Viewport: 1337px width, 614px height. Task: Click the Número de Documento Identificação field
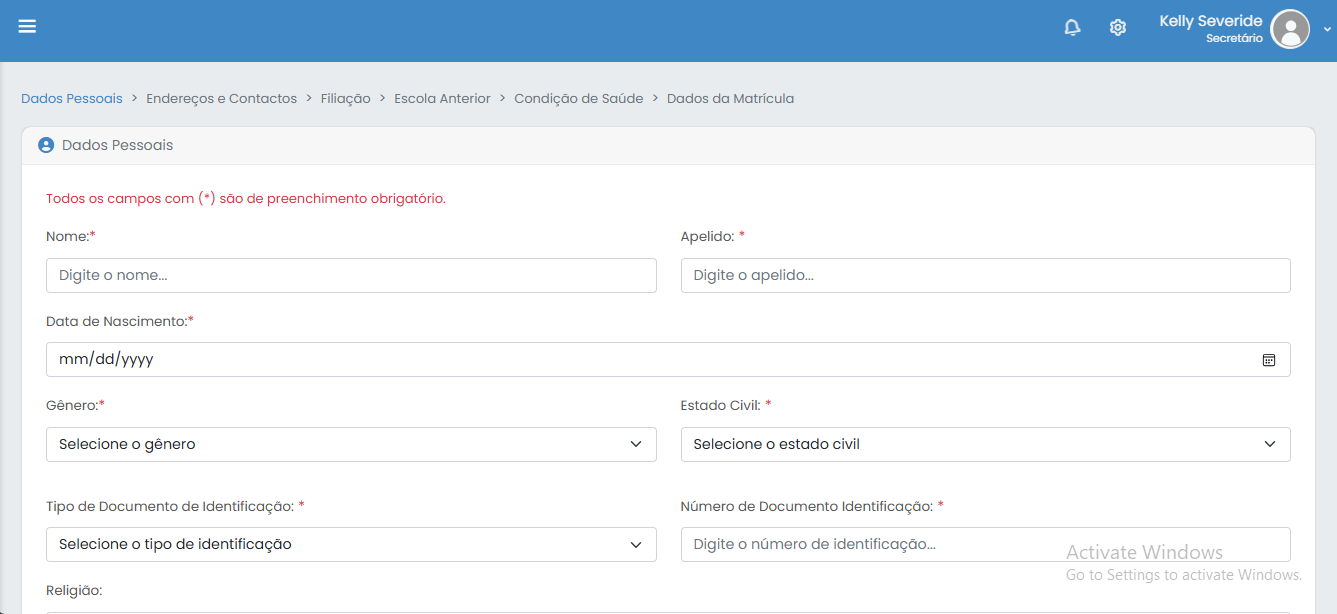[x=985, y=544]
